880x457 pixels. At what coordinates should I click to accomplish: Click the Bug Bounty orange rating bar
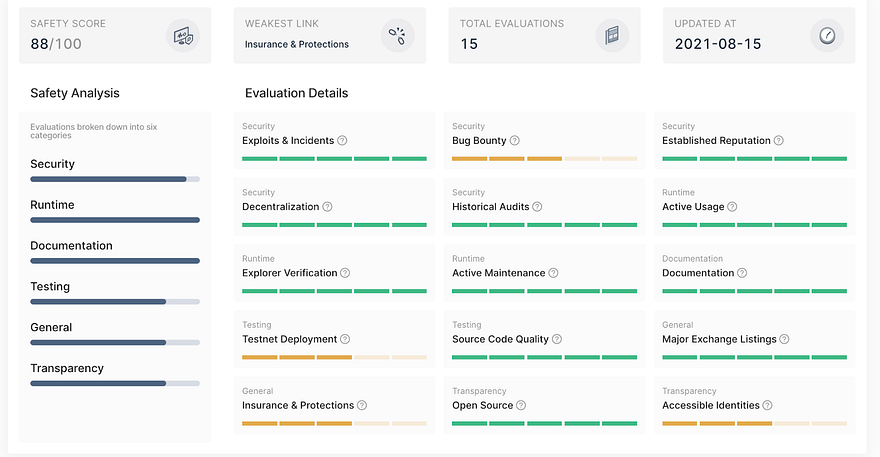pos(544,159)
